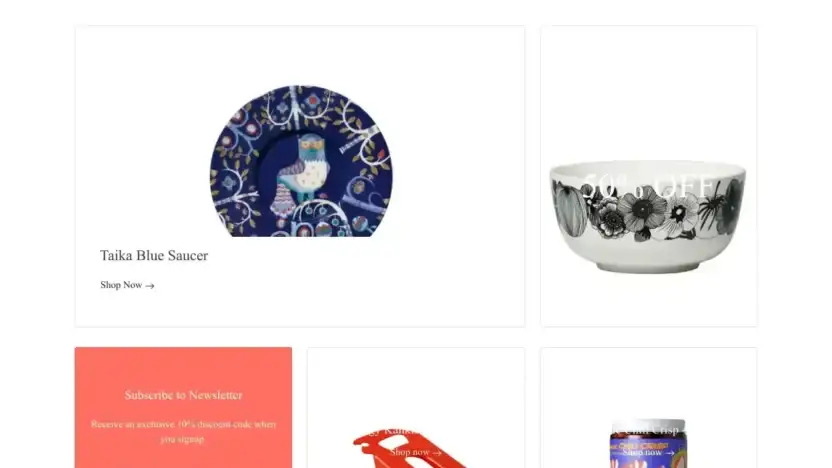The width and height of the screenshot is (832, 468).
Task: Select the blue owl saucer image
Action: [301, 161]
